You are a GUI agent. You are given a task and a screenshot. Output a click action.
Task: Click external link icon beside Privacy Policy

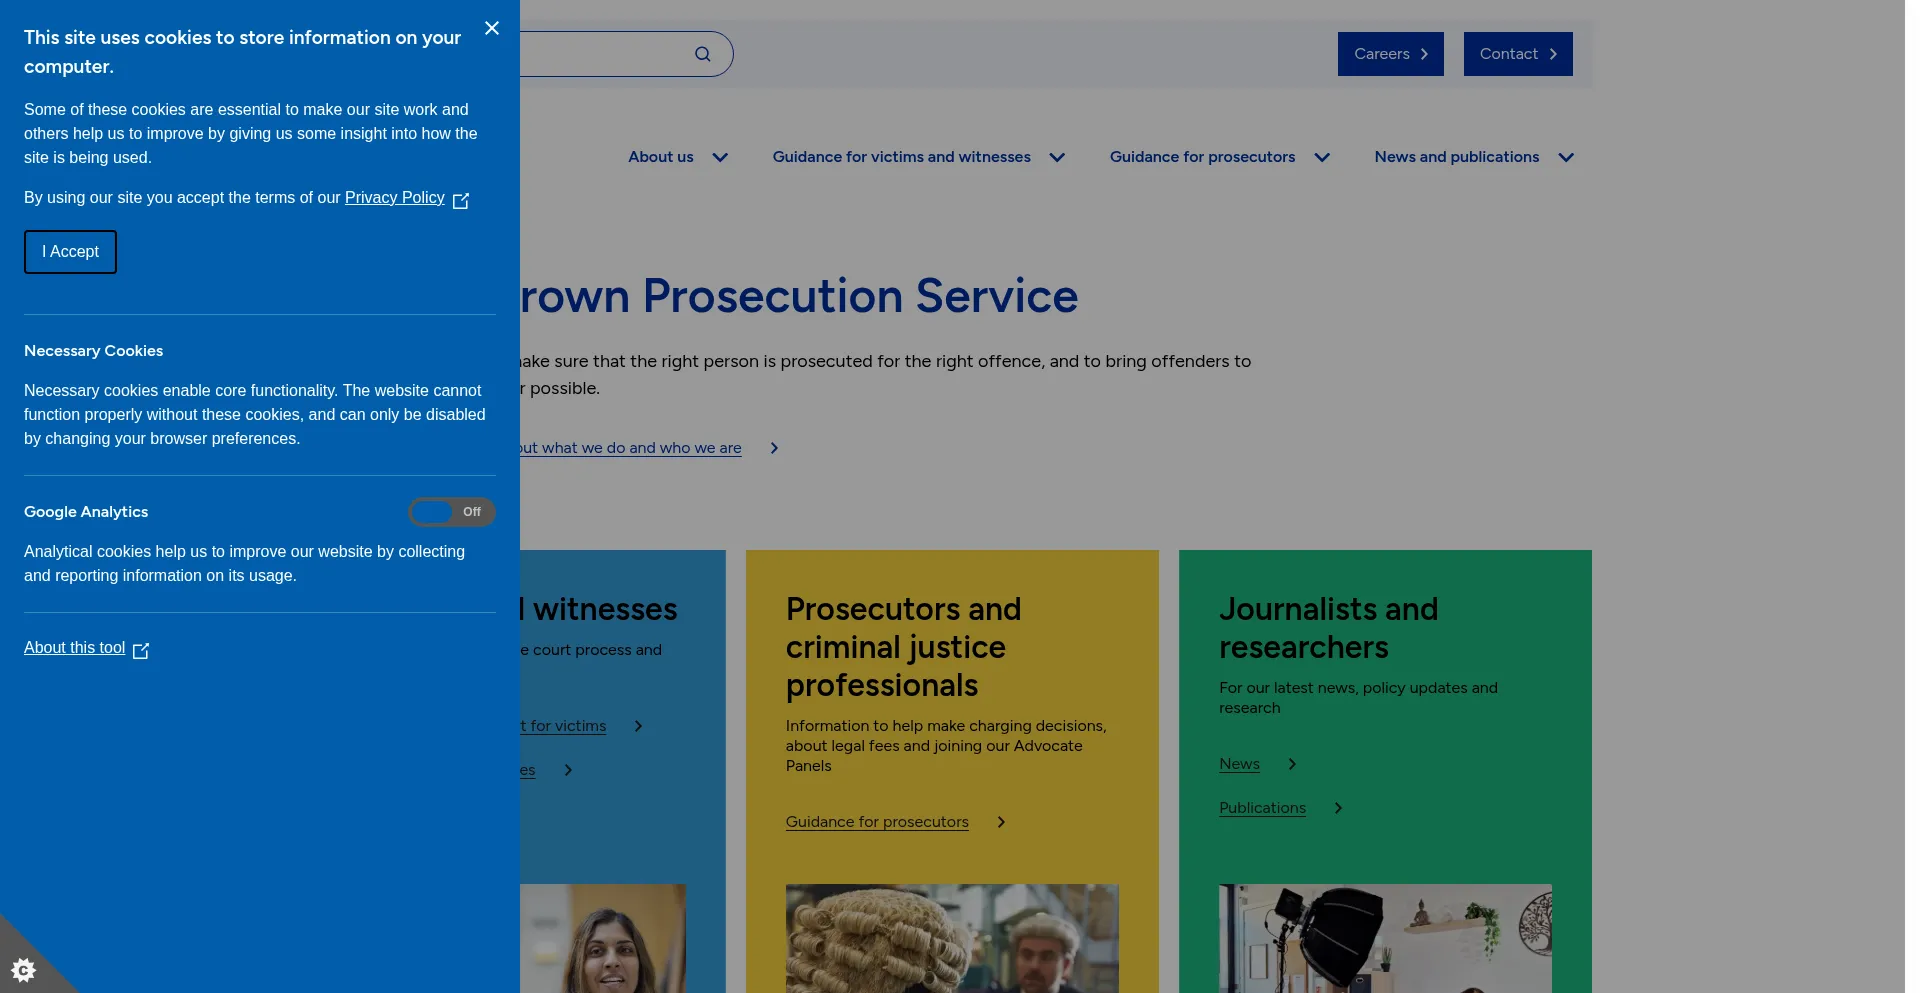coord(461,200)
